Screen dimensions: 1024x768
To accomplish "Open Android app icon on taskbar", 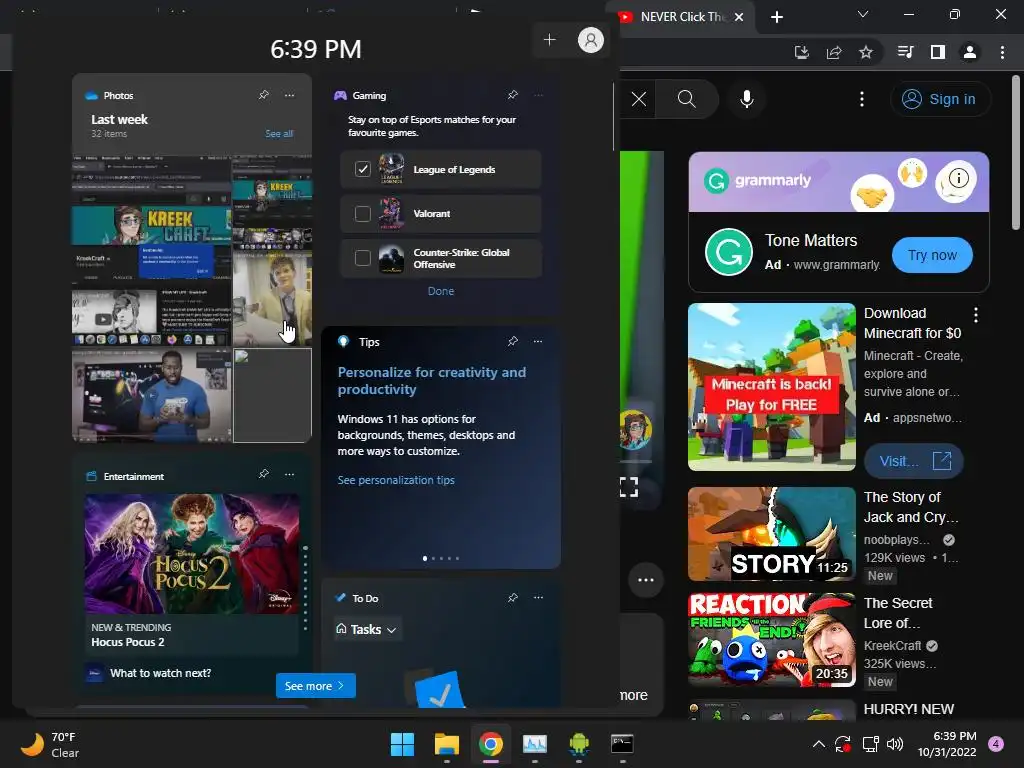I will 579,744.
